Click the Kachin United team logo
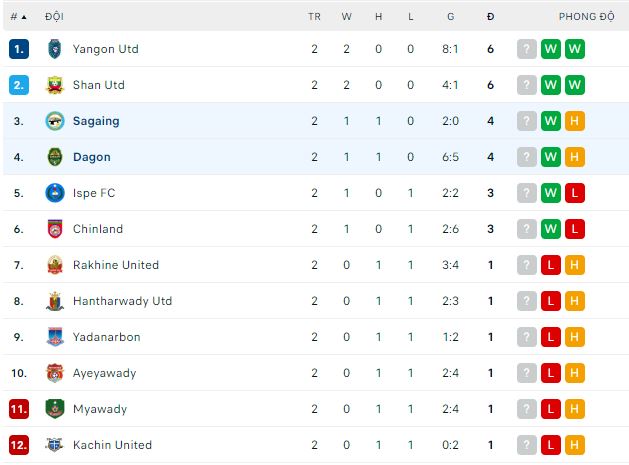The width and height of the screenshot is (629, 465). click(55, 445)
